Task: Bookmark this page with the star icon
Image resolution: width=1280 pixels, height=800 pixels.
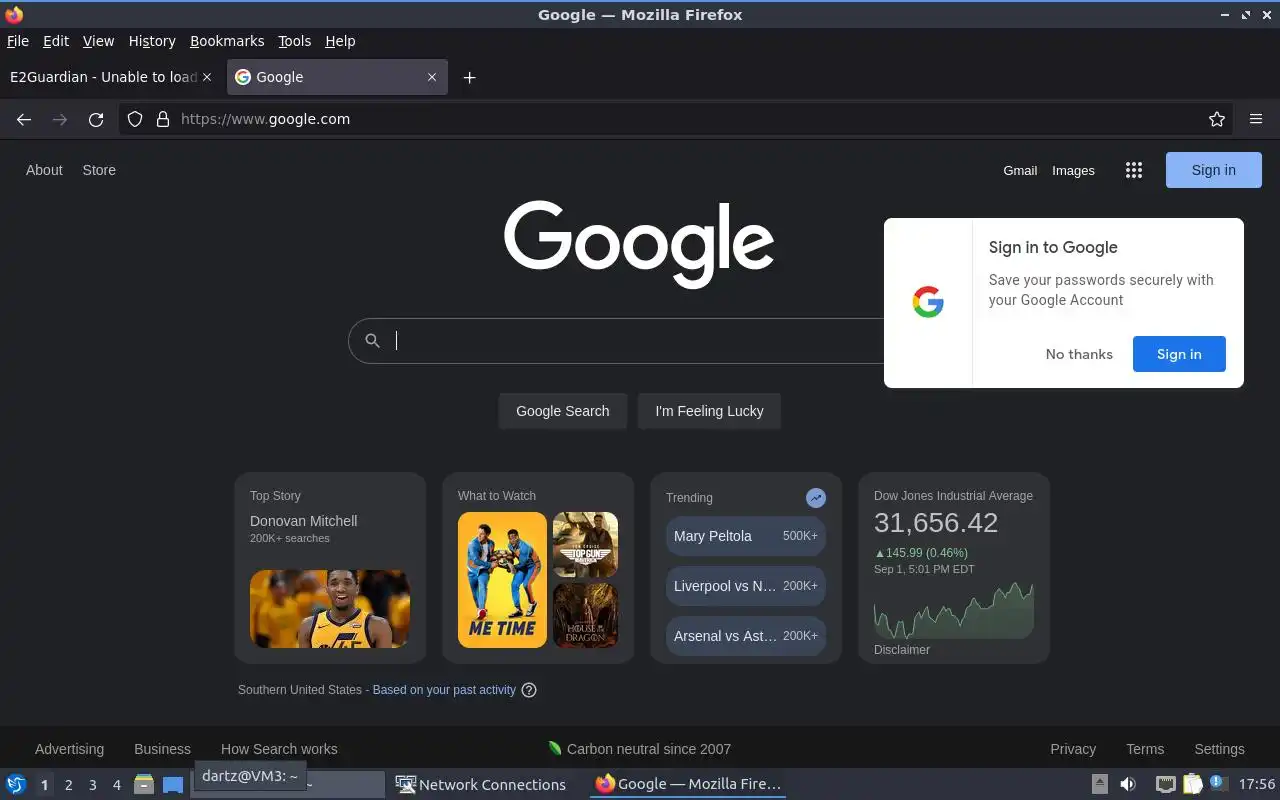Action: [1217, 119]
